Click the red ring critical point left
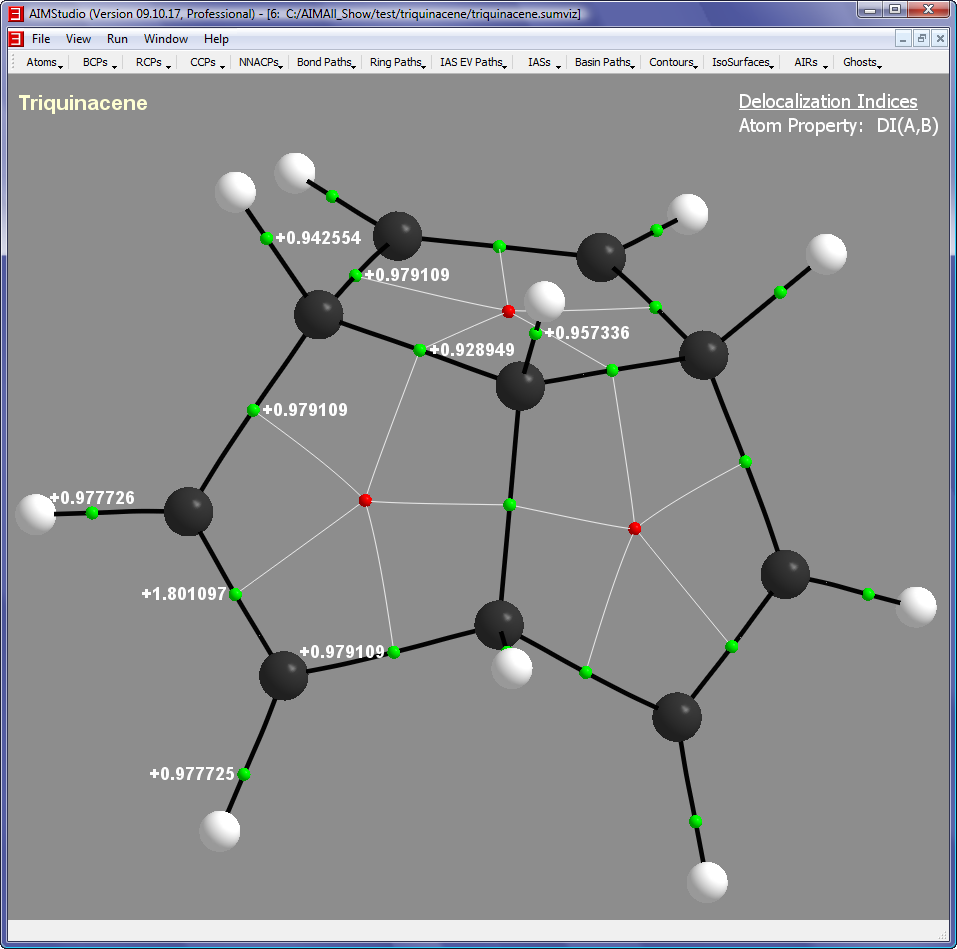The width and height of the screenshot is (957, 949). point(365,499)
